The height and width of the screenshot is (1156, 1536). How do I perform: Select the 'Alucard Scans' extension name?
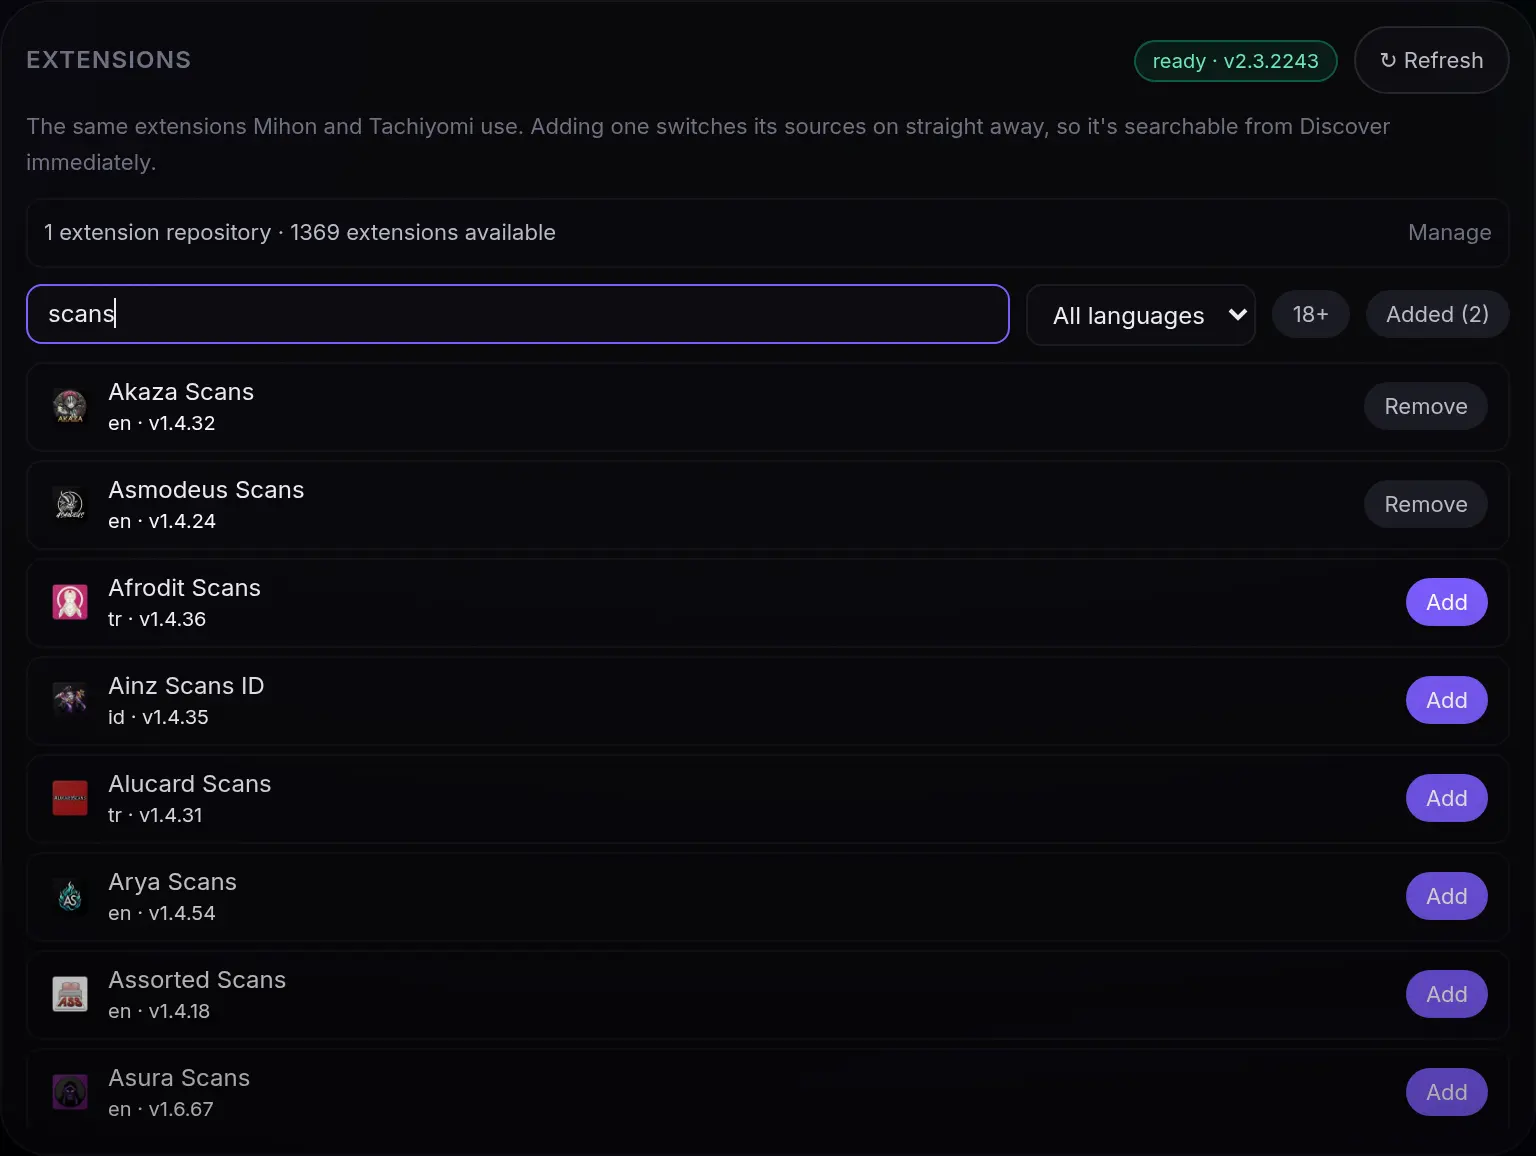click(x=190, y=784)
